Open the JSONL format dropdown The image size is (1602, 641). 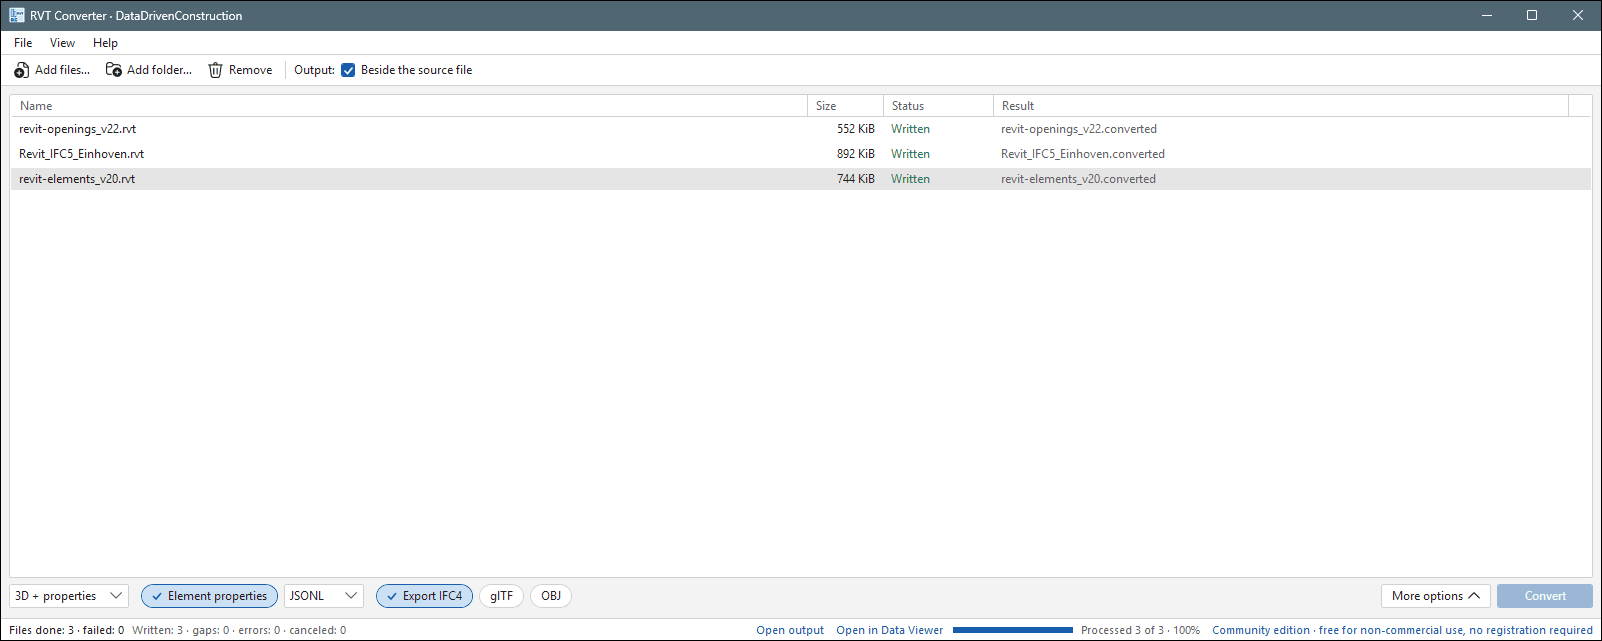(x=324, y=596)
